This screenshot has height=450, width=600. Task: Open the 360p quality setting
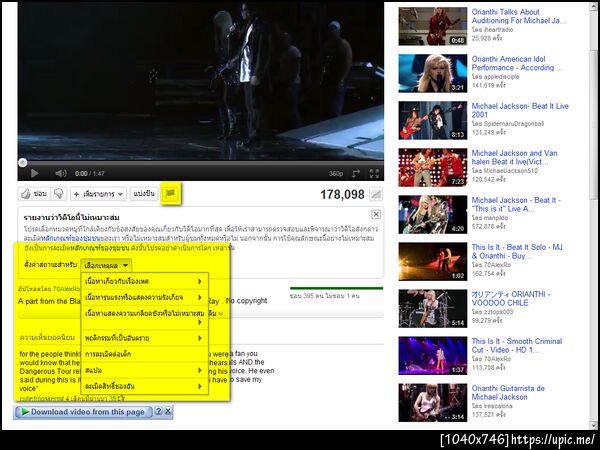(x=336, y=174)
